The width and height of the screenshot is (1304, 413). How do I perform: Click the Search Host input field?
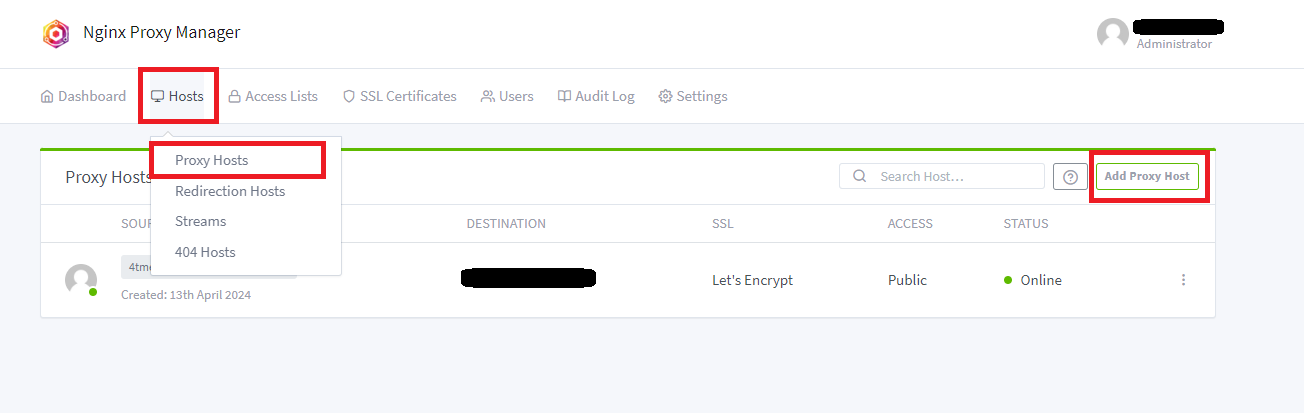coord(942,176)
